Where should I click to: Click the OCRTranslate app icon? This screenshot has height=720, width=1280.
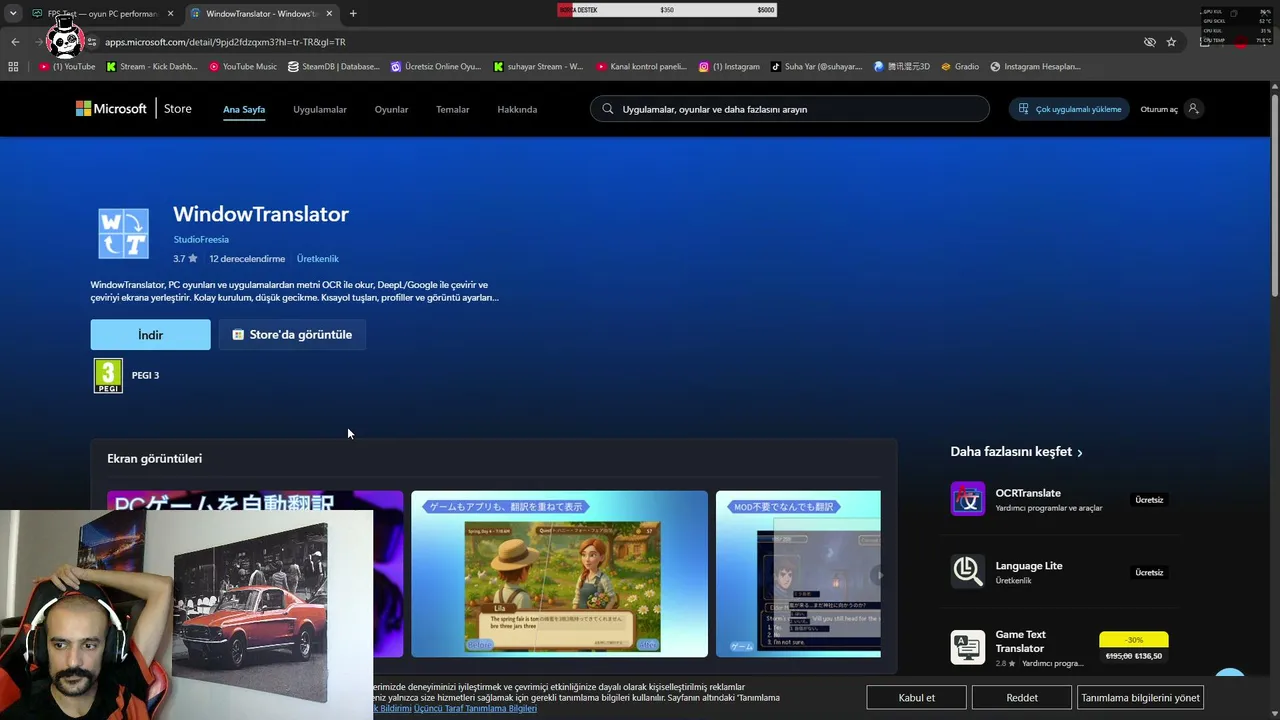tap(968, 499)
